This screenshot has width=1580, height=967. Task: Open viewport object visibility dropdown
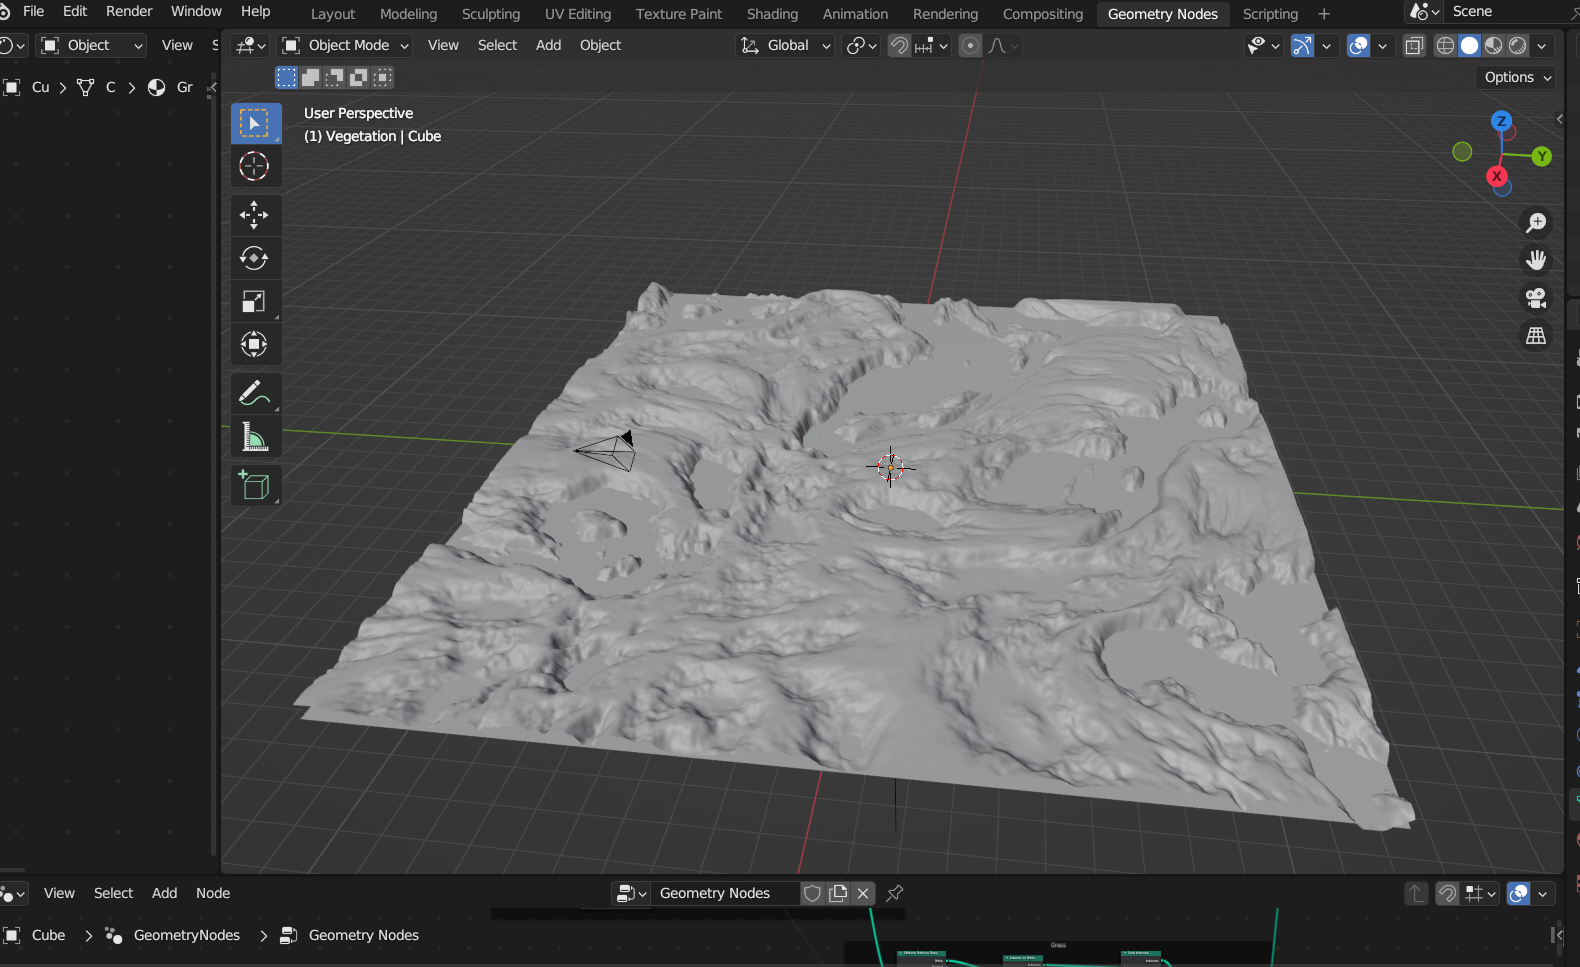[1264, 46]
